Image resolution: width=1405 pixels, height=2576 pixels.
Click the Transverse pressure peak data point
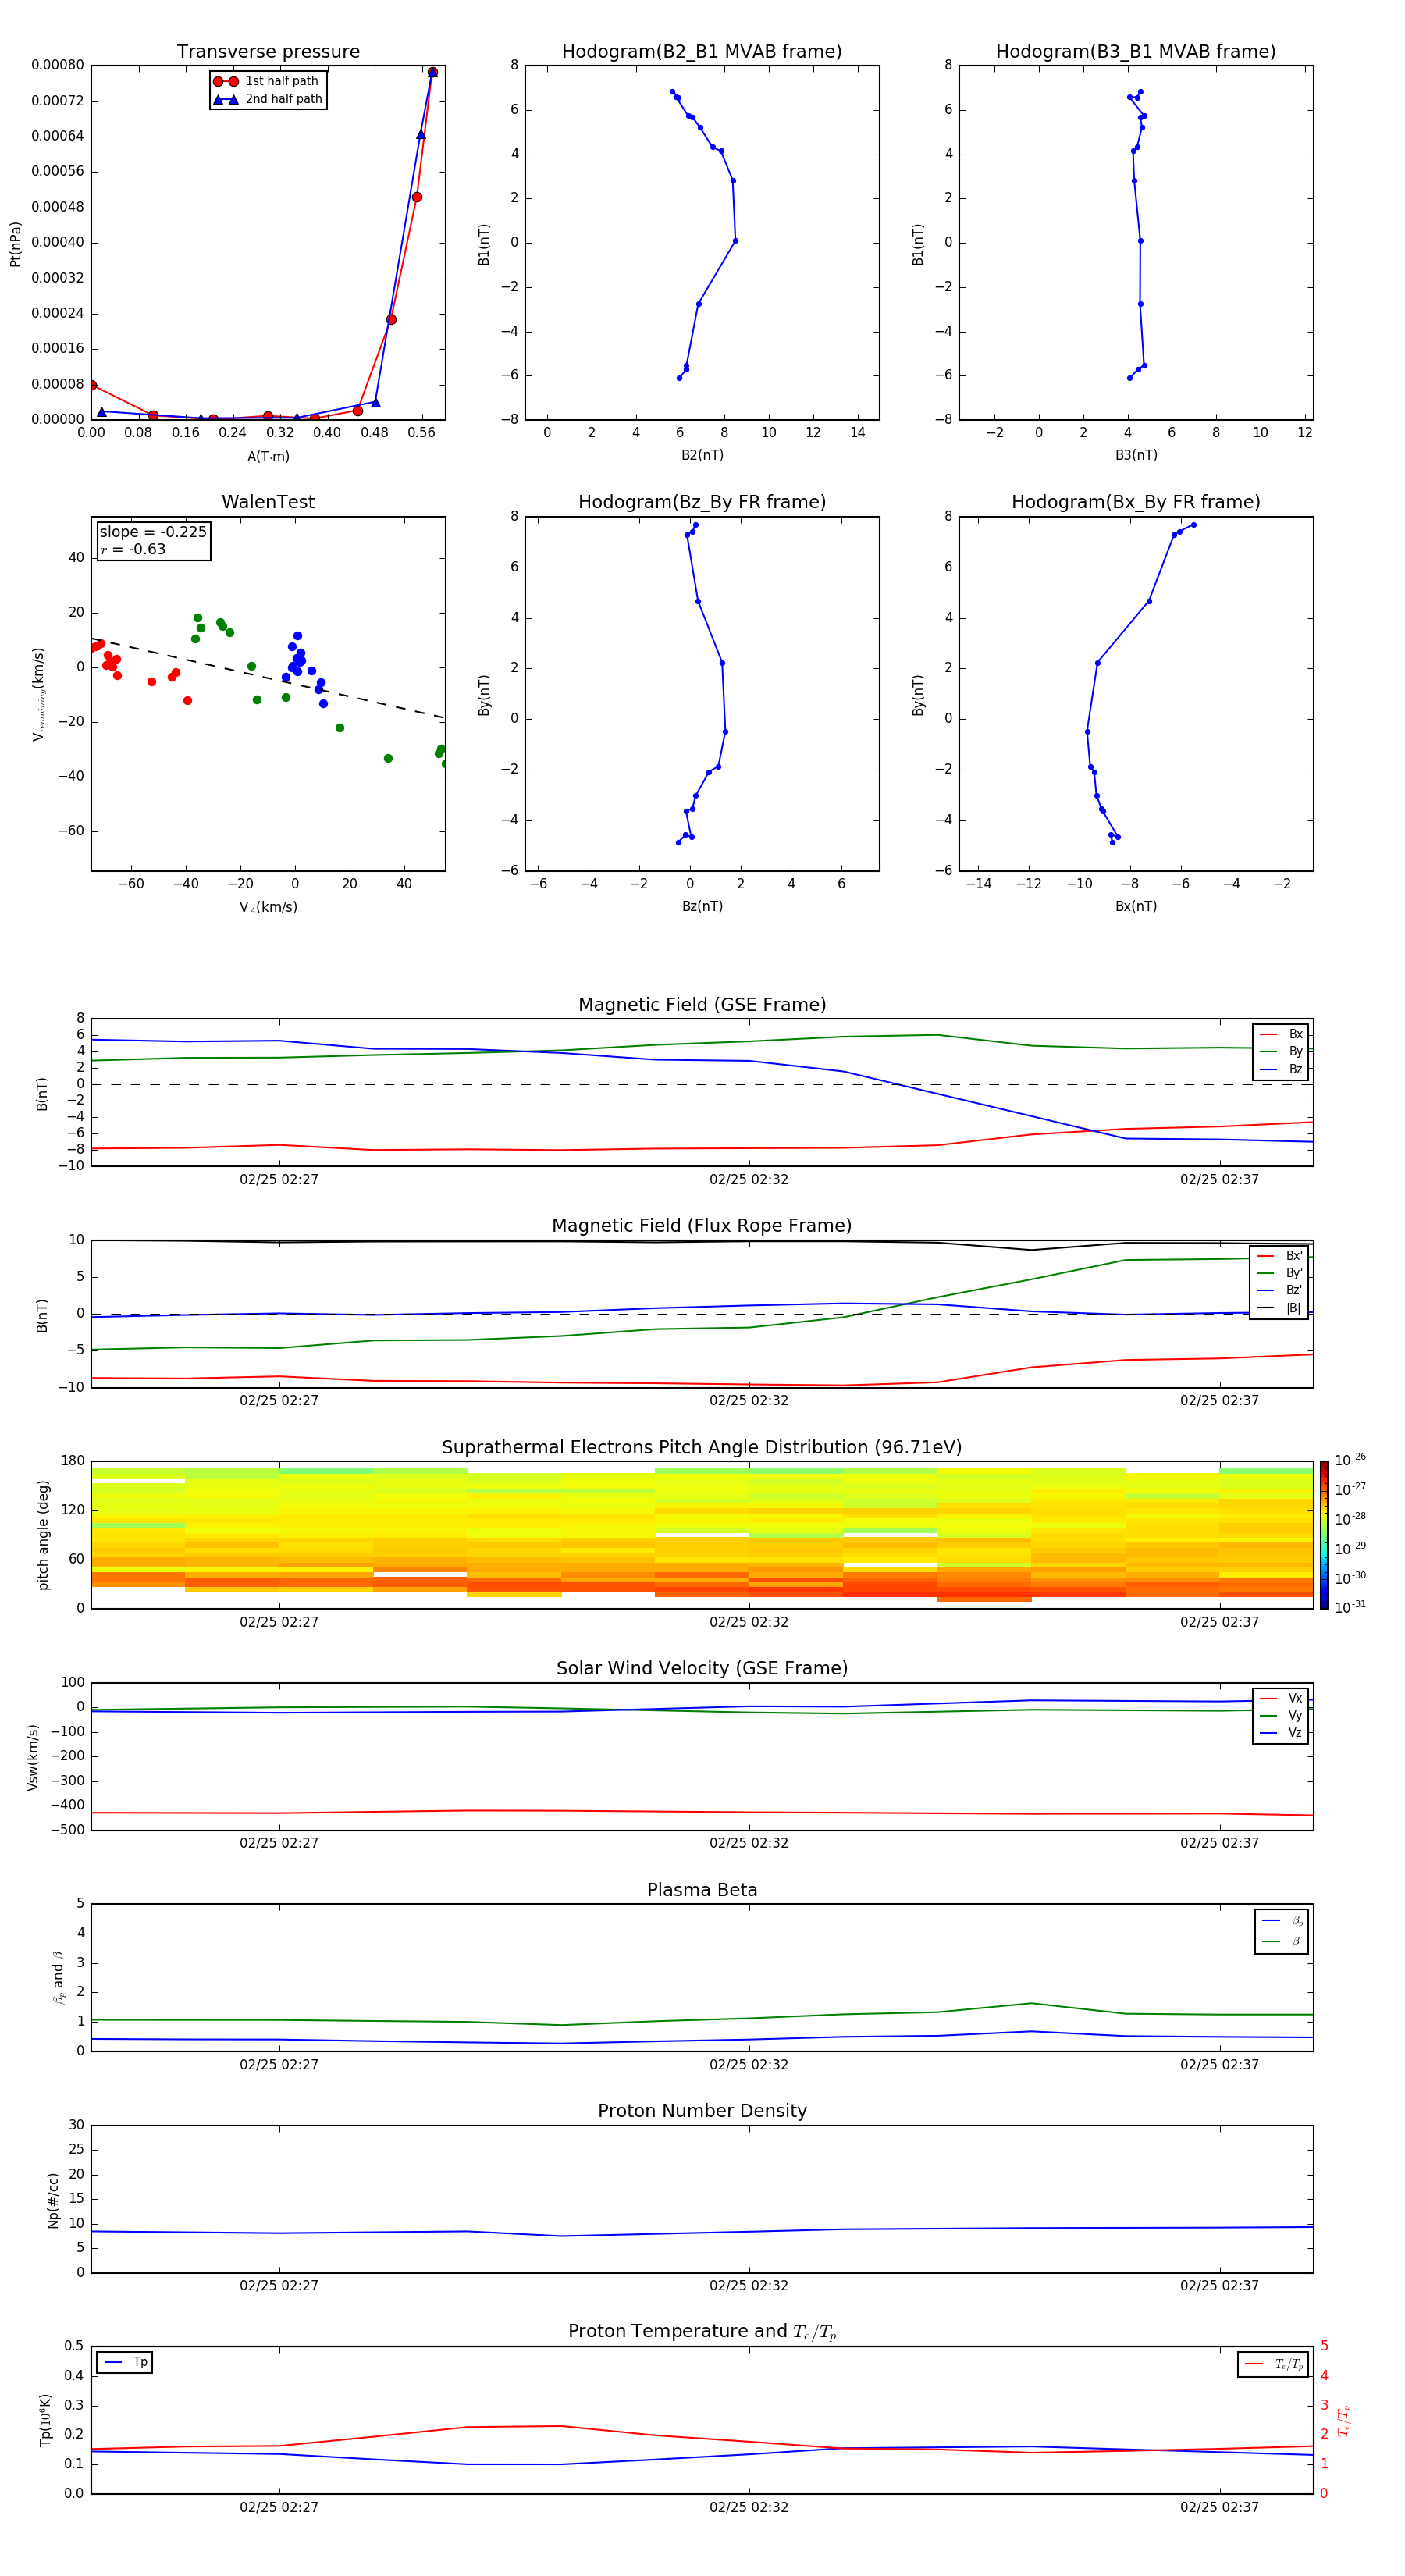pyautogui.click(x=432, y=72)
